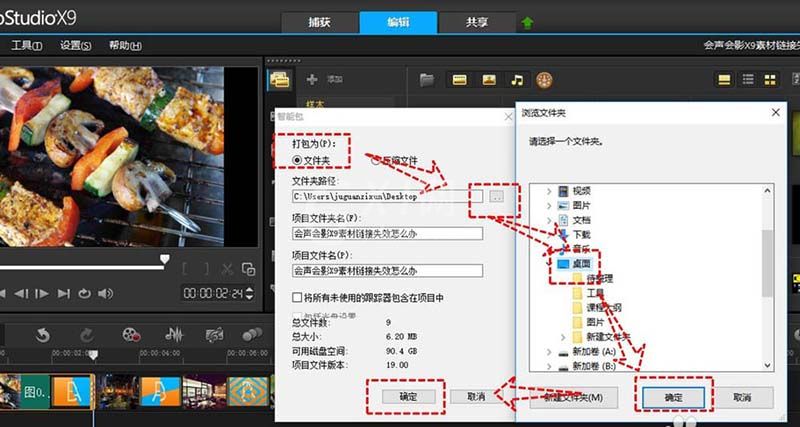Image resolution: width=800 pixels, height=427 pixels.
Task: Open the Auto Music icon in timeline toolbar
Action: [x=215, y=335]
